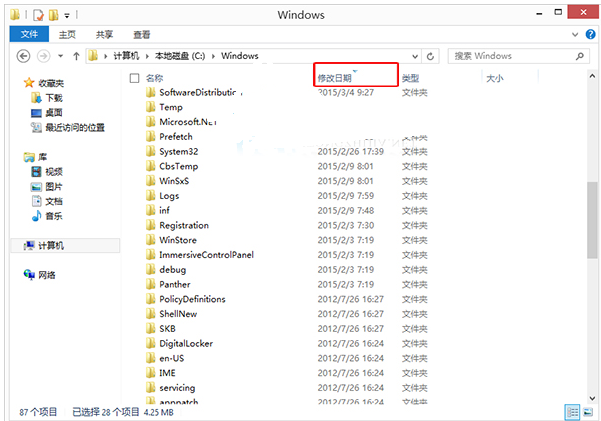Sort by the 名称 column header
Image resolution: width=601 pixels, height=421 pixels.
[x=154, y=78]
